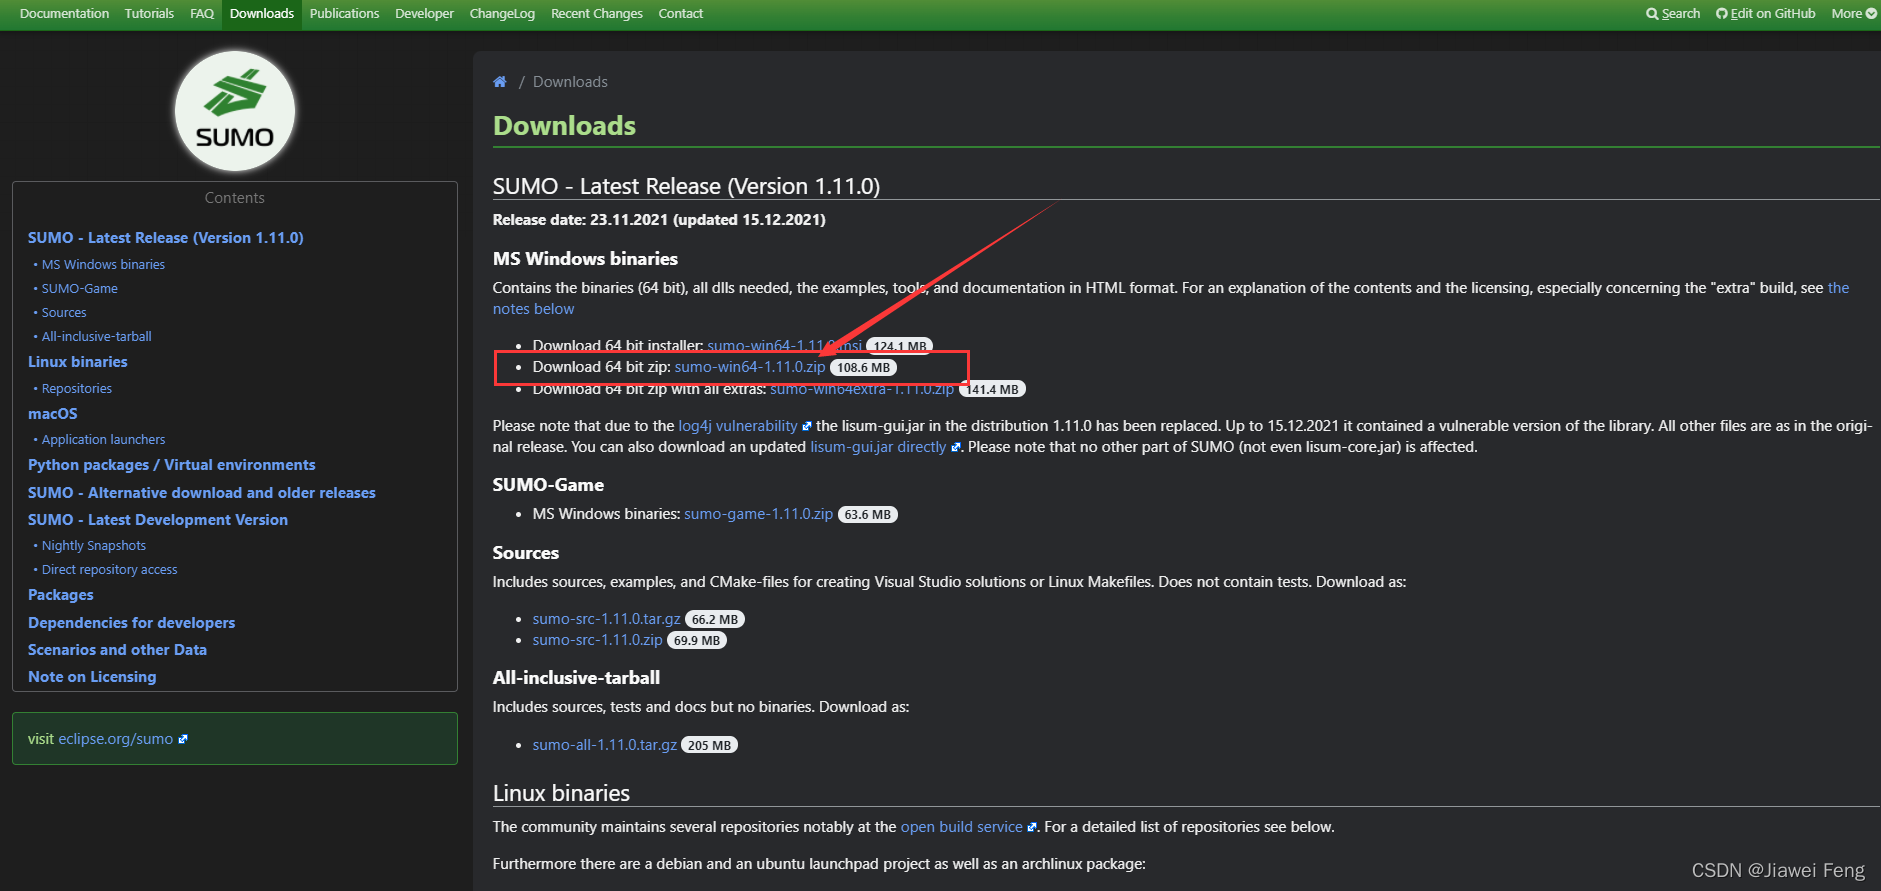Click external icon after lisum-gui.jar directly
The image size is (1881, 891).
pyautogui.click(x=956, y=448)
